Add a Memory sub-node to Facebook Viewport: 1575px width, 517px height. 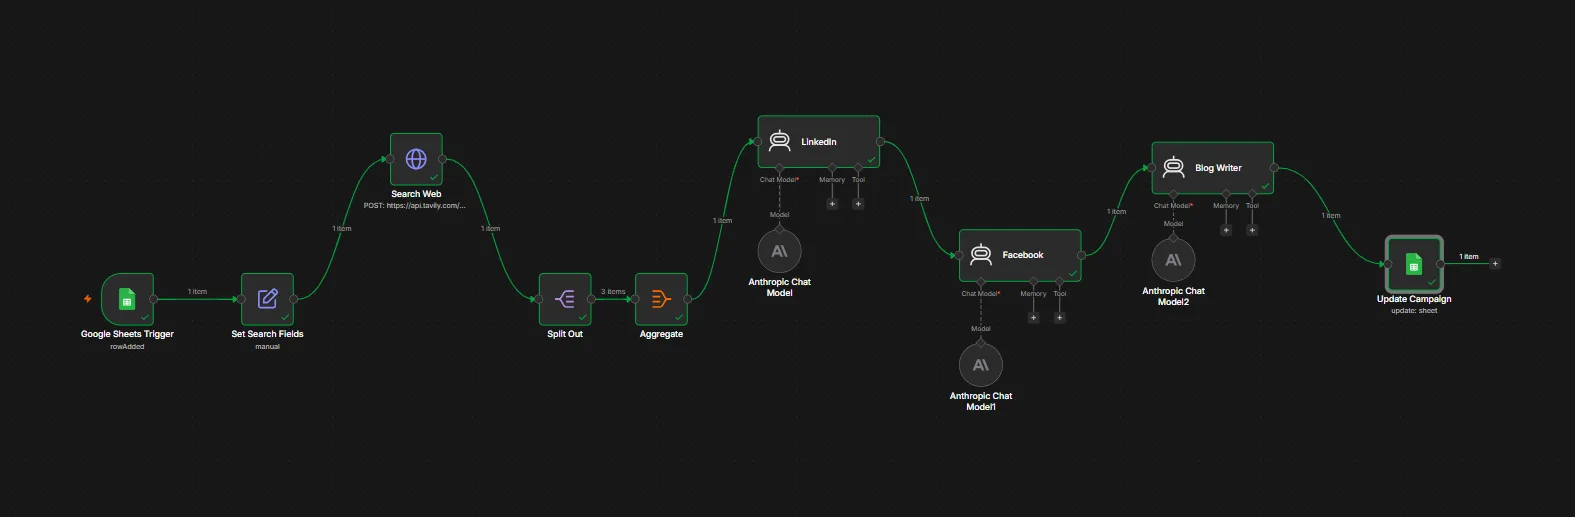[x=1034, y=318]
